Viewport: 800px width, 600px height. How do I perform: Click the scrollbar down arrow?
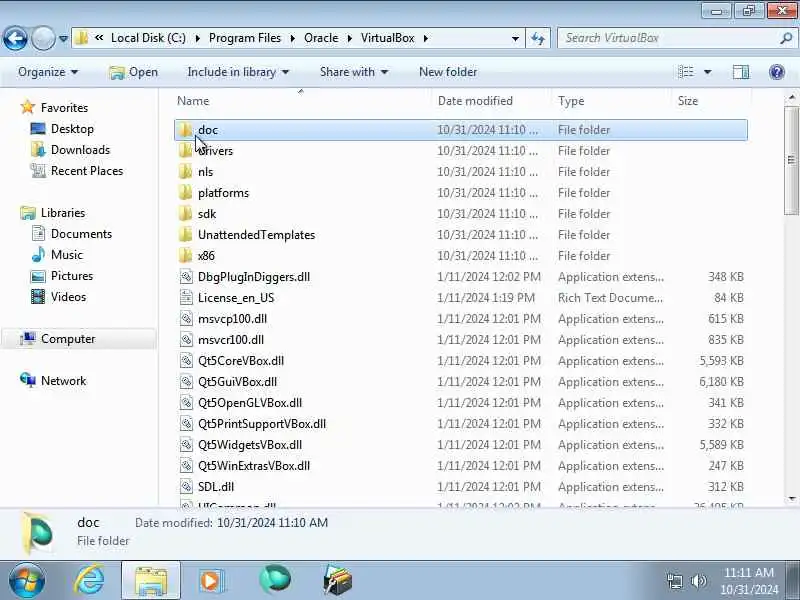coord(791,499)
